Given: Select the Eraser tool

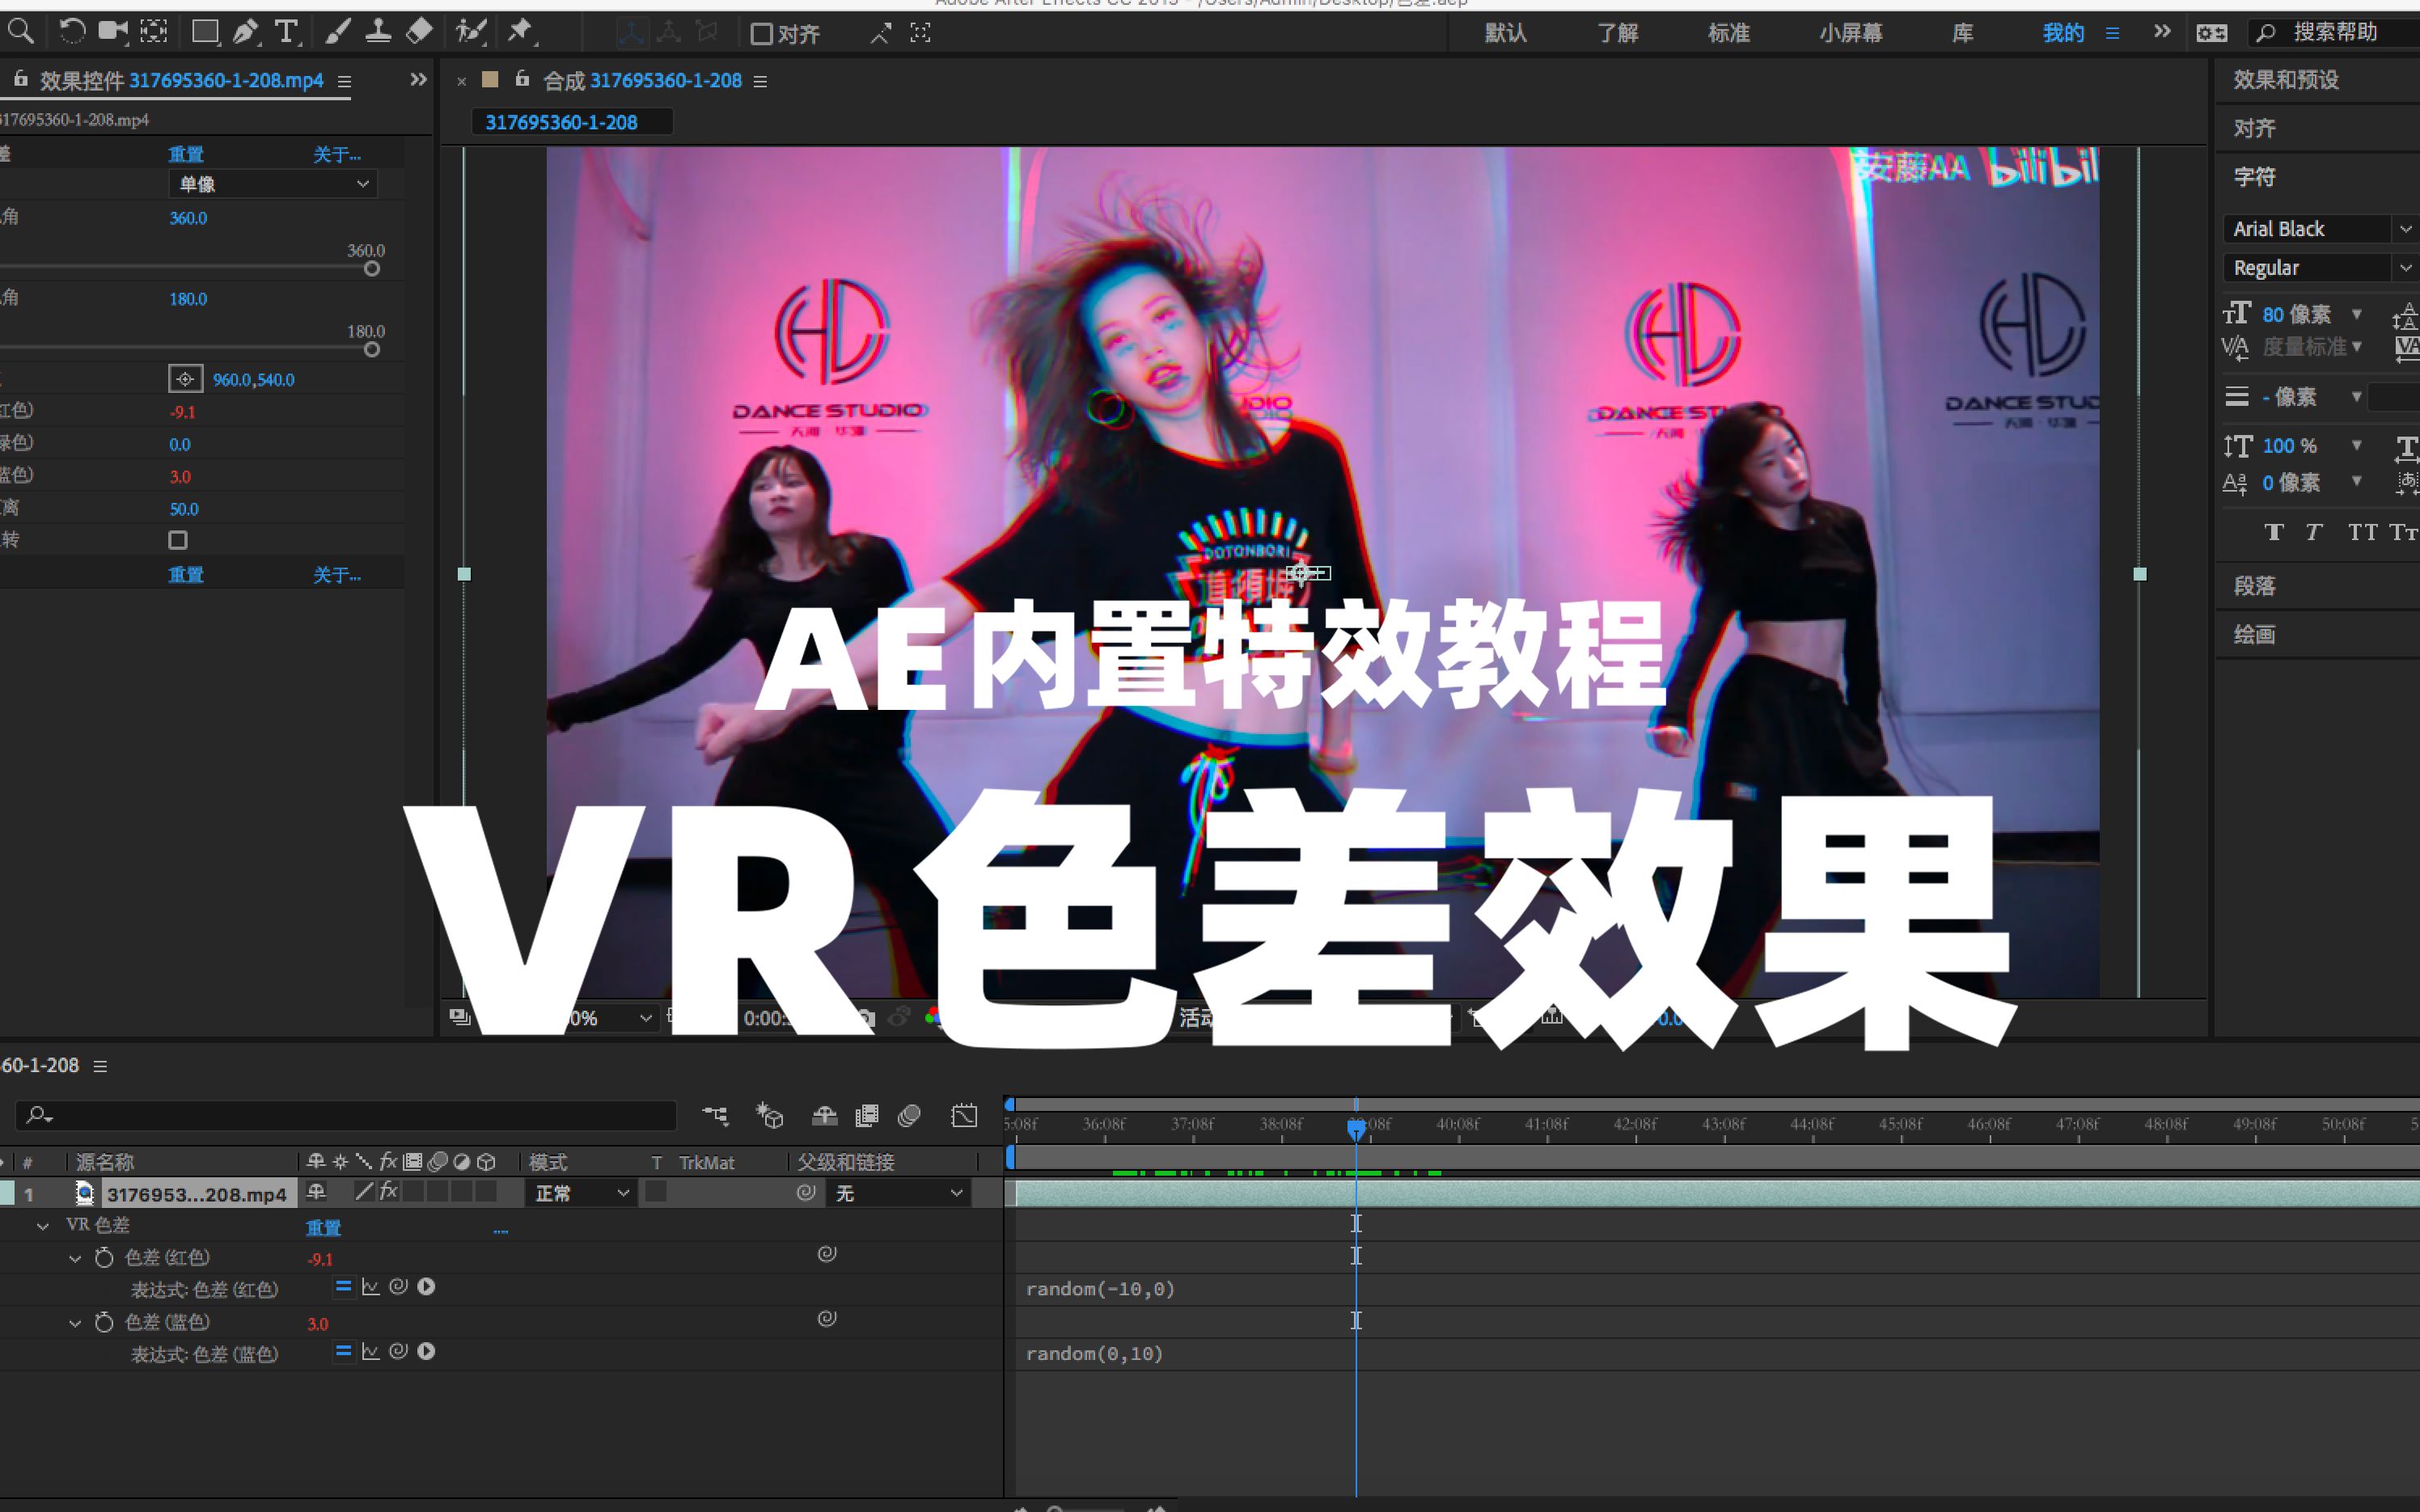Looking at the screenshot, I should tap(420, 32).
